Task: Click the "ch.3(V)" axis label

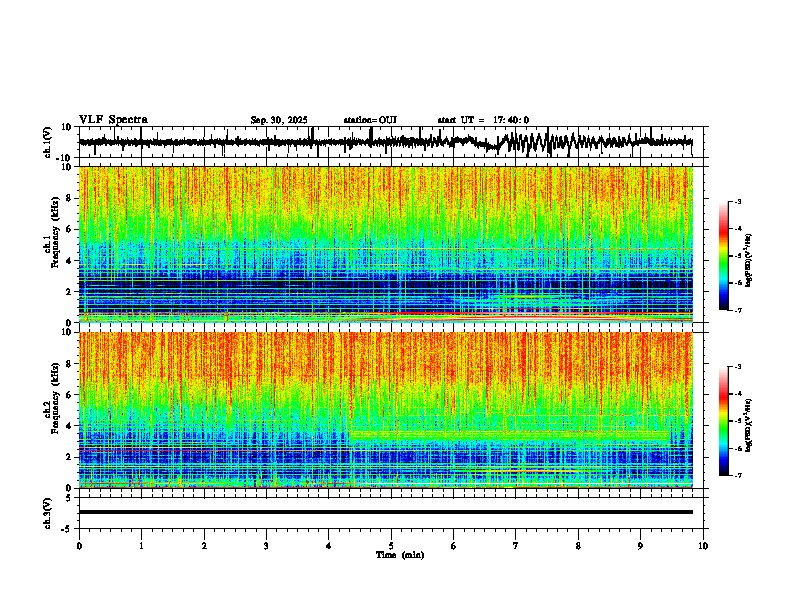Action: pos(48,513)
